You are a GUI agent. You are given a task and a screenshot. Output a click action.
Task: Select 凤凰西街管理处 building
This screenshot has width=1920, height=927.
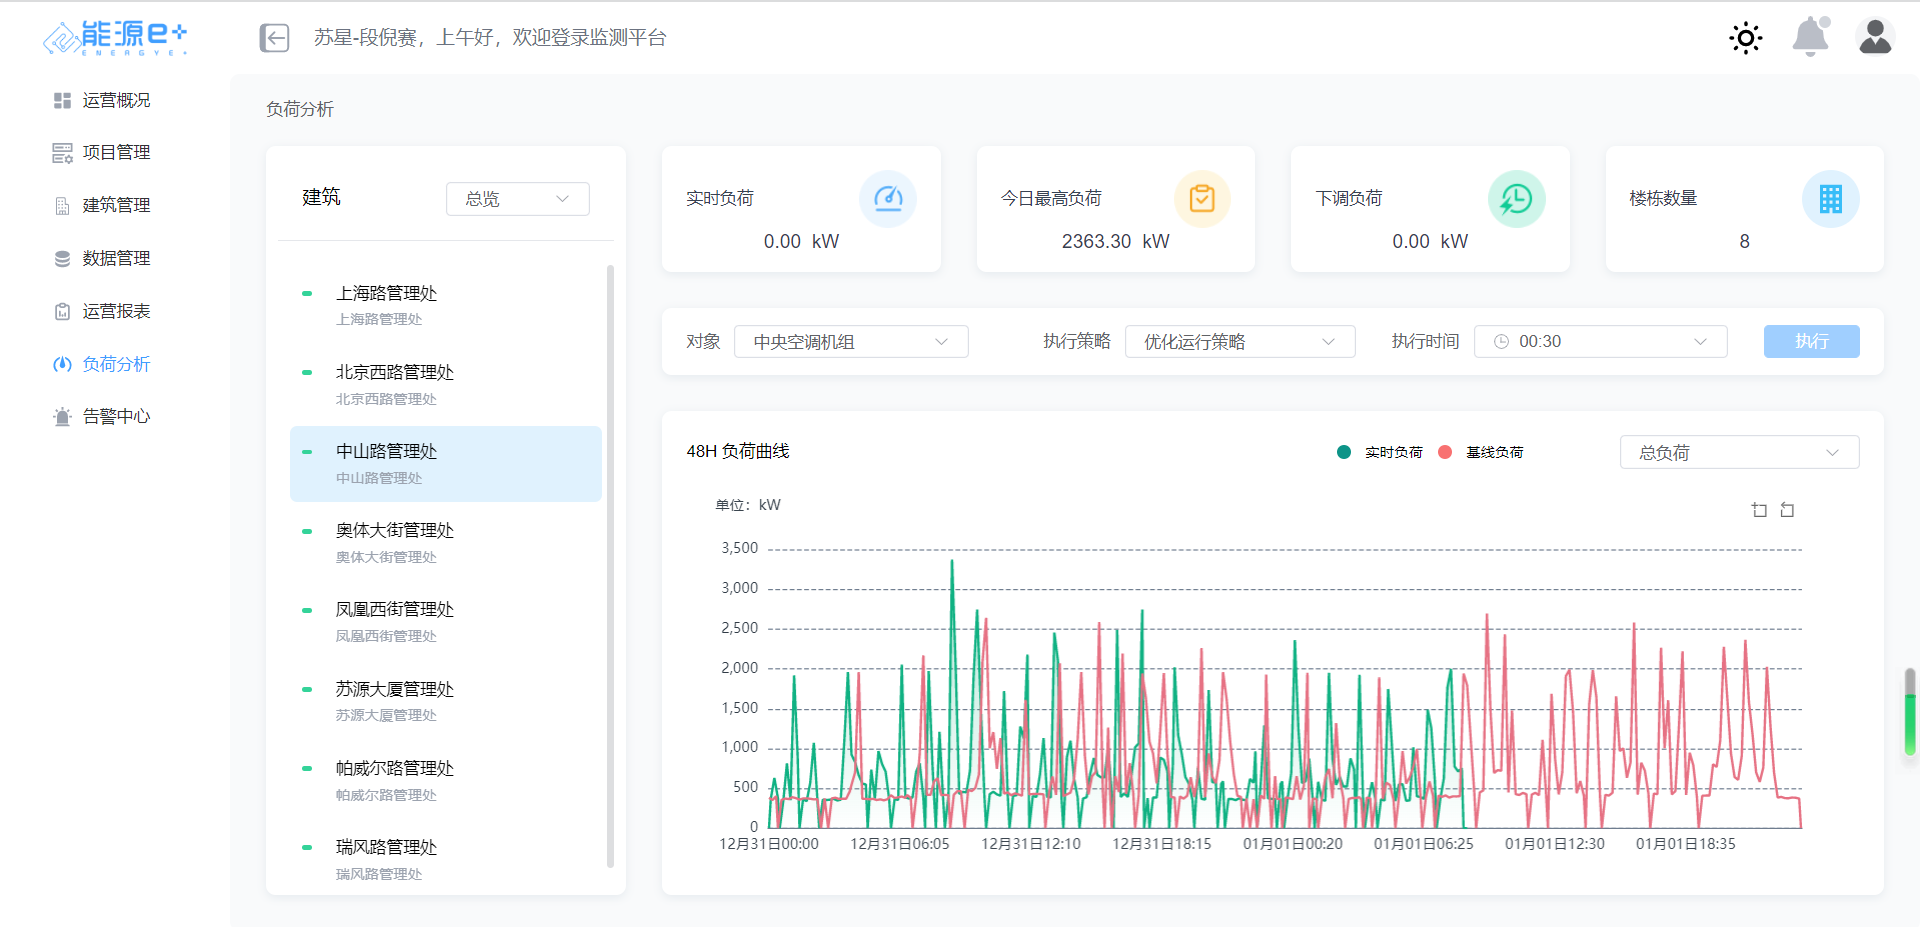tap(446, 622)
